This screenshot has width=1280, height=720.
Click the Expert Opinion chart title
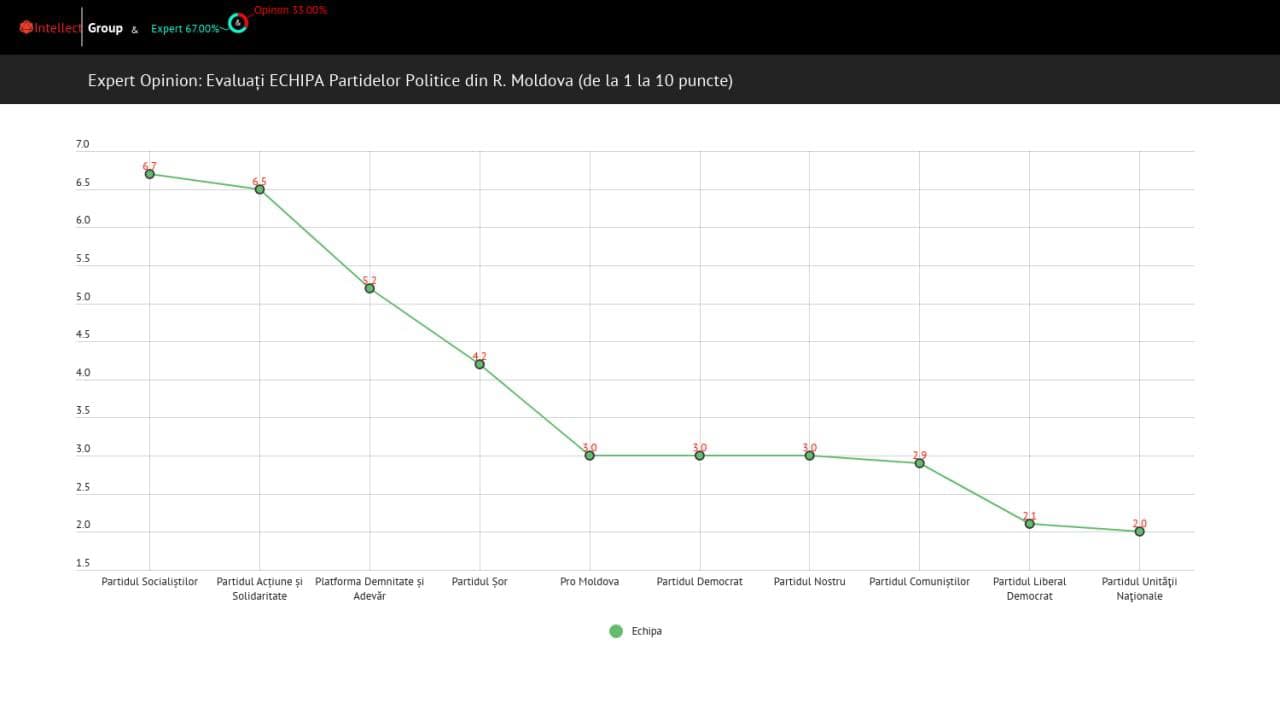coord(410,80)
